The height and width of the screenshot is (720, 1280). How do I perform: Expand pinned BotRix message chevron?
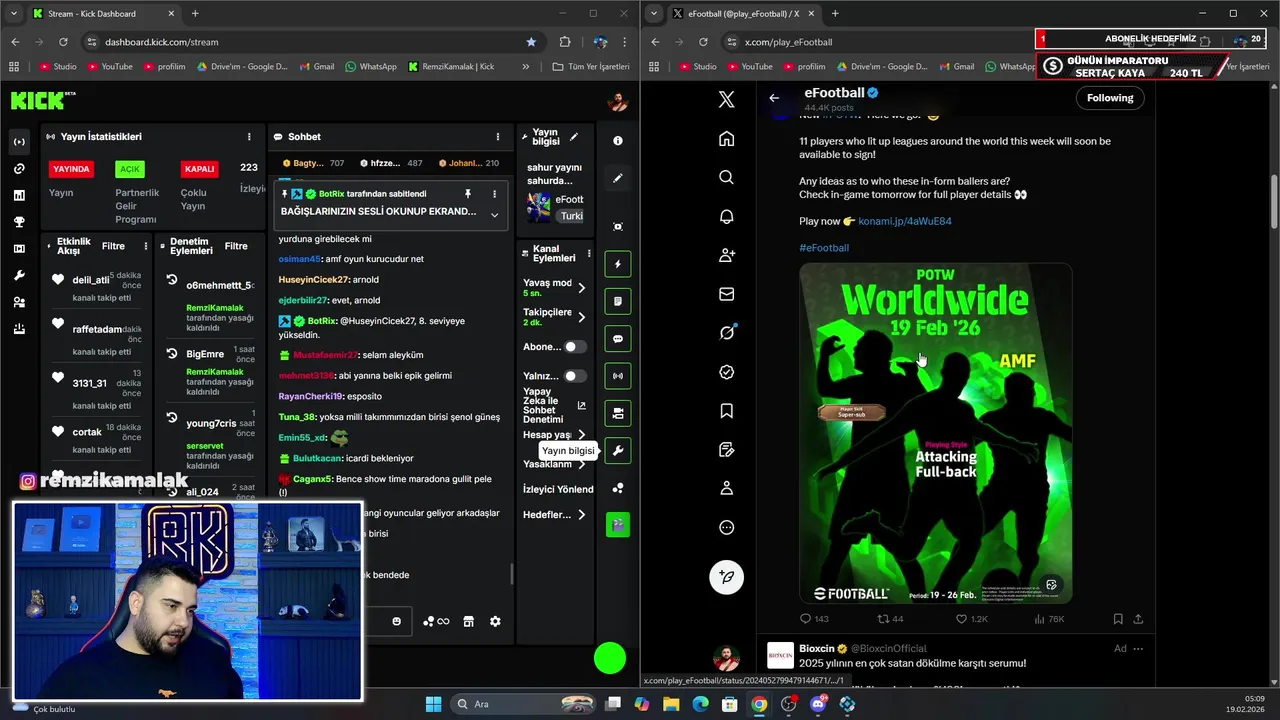(494, 214)
